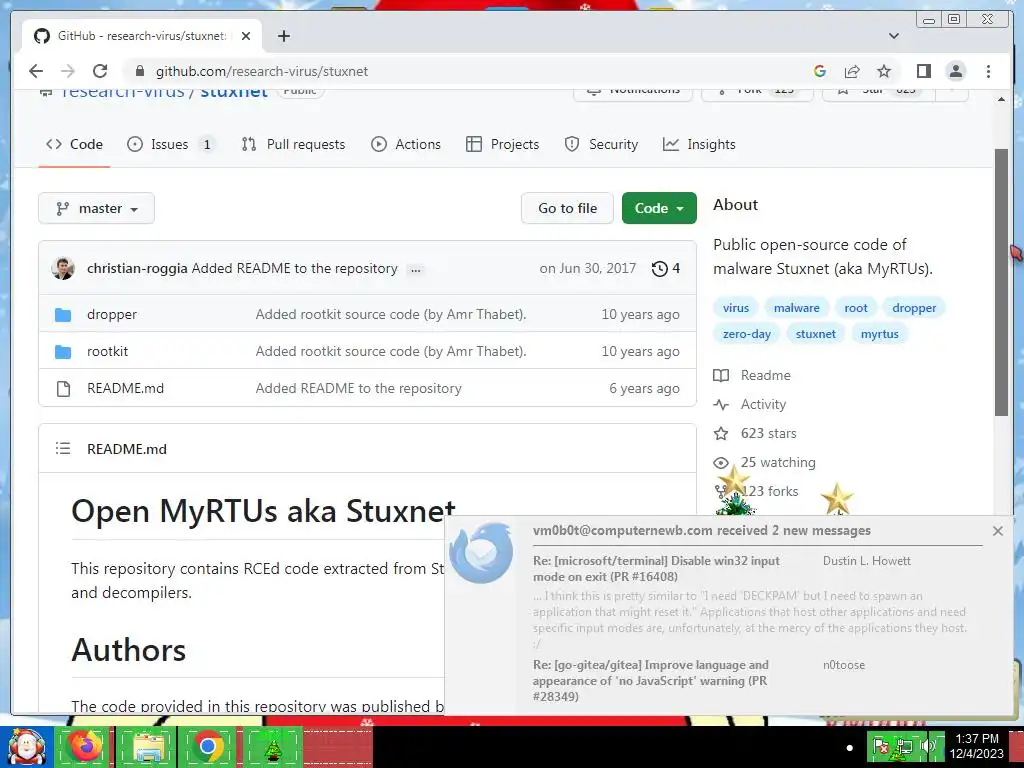Click the Go to file button
Image resolution: width=1024 pixels, height=768 pixels.
[x=567, y=208]
